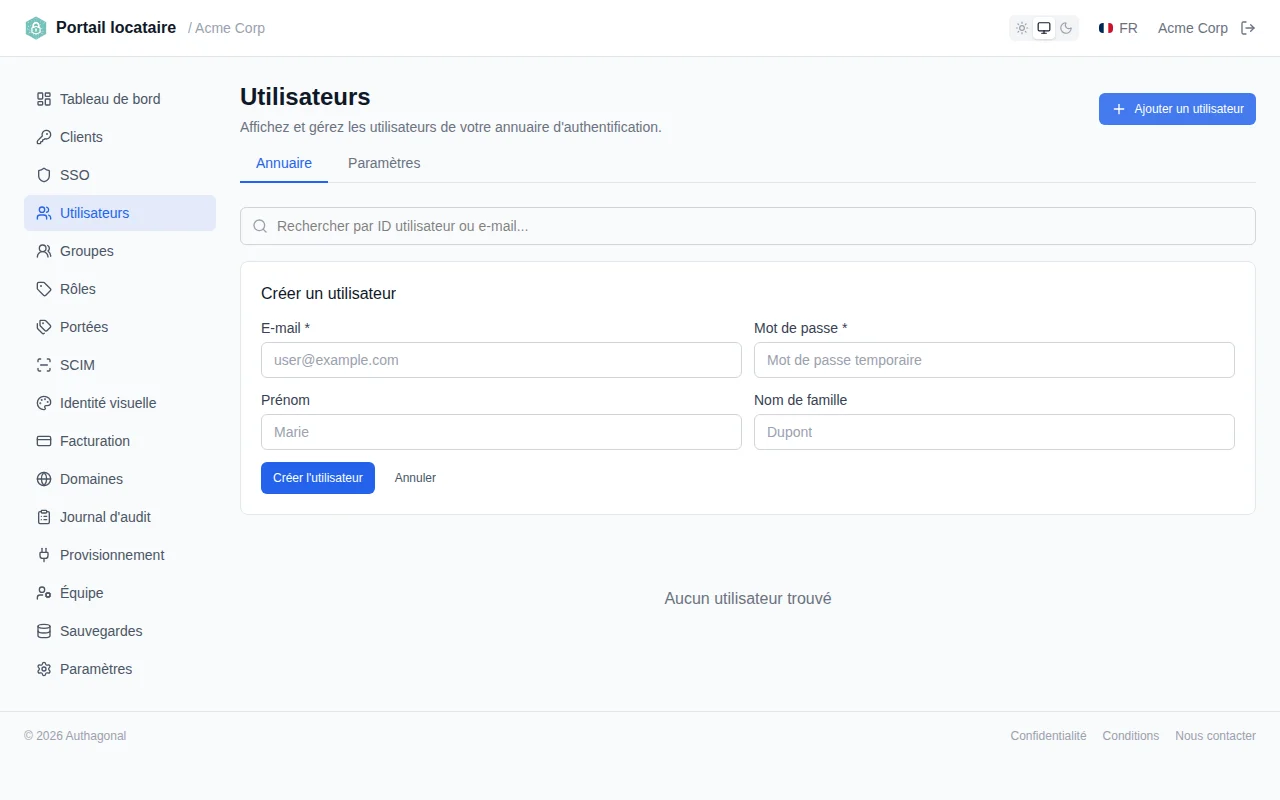Select the light theme sun icon

pyautogui.click(x=1022, y=28)
